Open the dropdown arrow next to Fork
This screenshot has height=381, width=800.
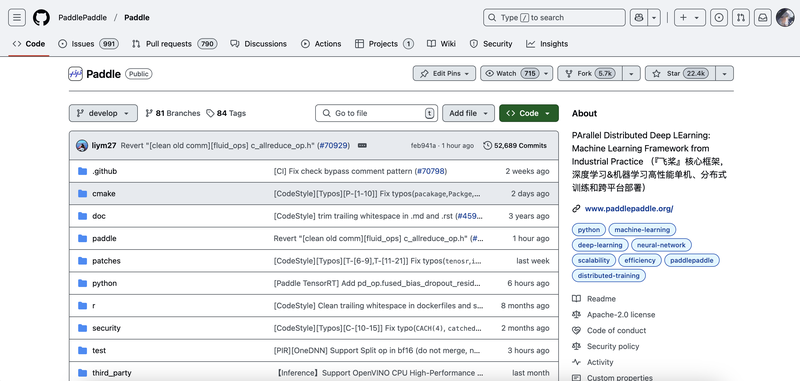pos(631,73)
